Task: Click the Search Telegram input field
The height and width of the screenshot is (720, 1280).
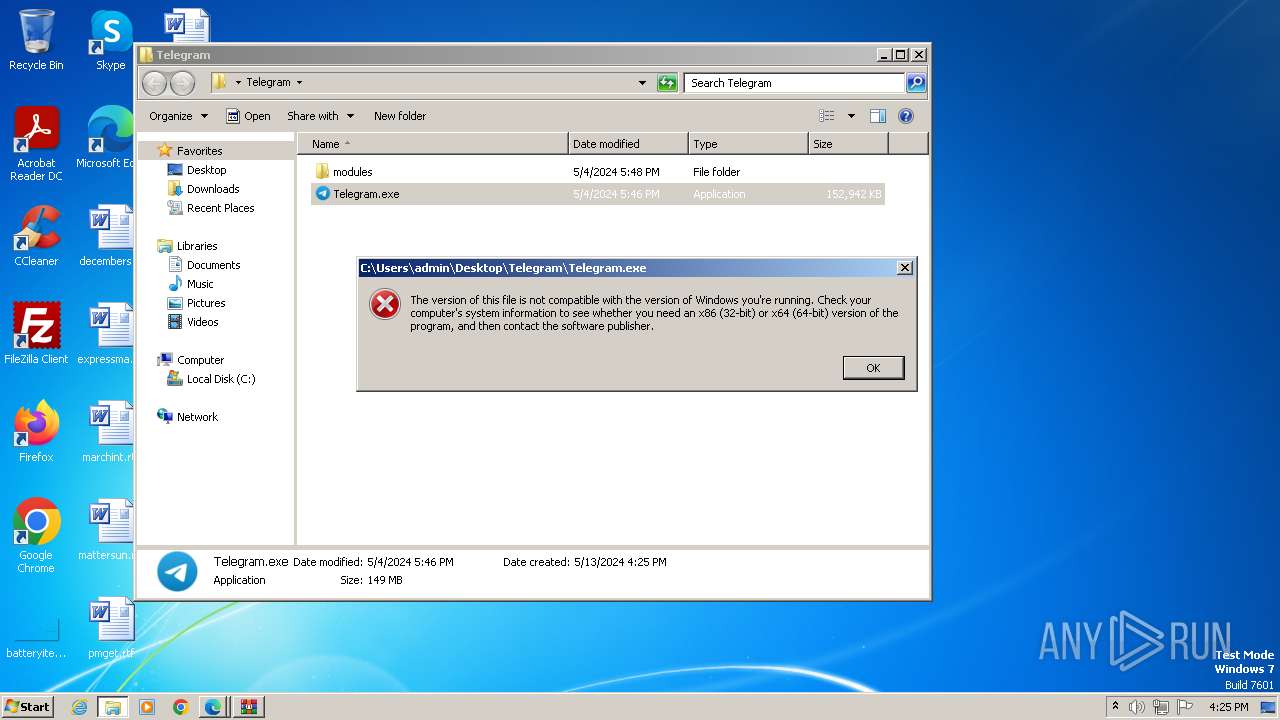Action: coord(795,83)
